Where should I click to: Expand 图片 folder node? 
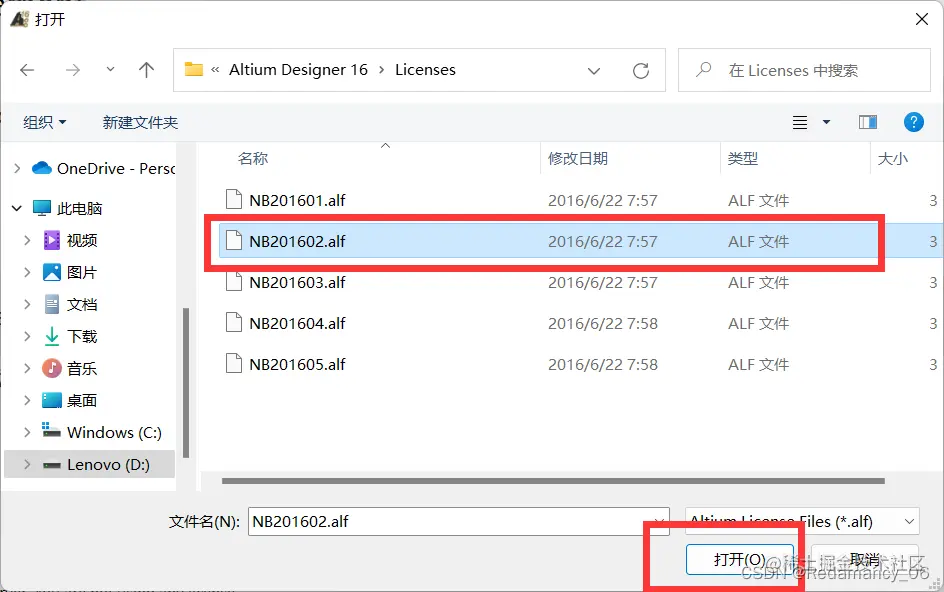27,272
